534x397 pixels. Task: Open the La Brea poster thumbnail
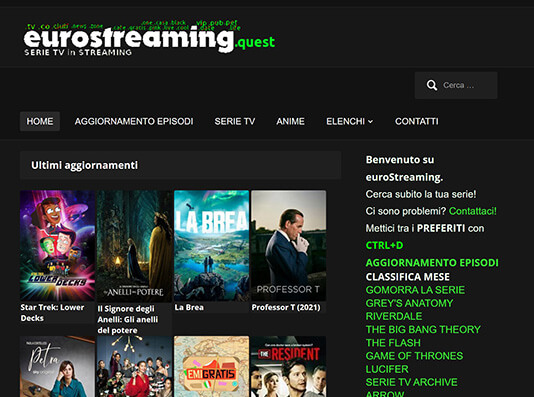click(211, 245)
